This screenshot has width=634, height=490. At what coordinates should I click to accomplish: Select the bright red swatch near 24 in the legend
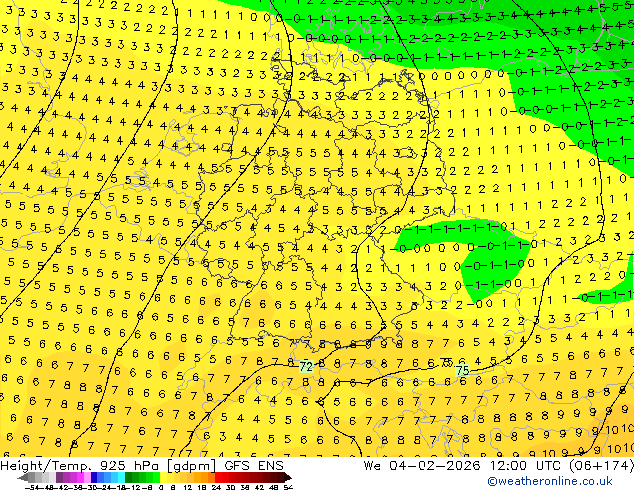coord(218,477)
